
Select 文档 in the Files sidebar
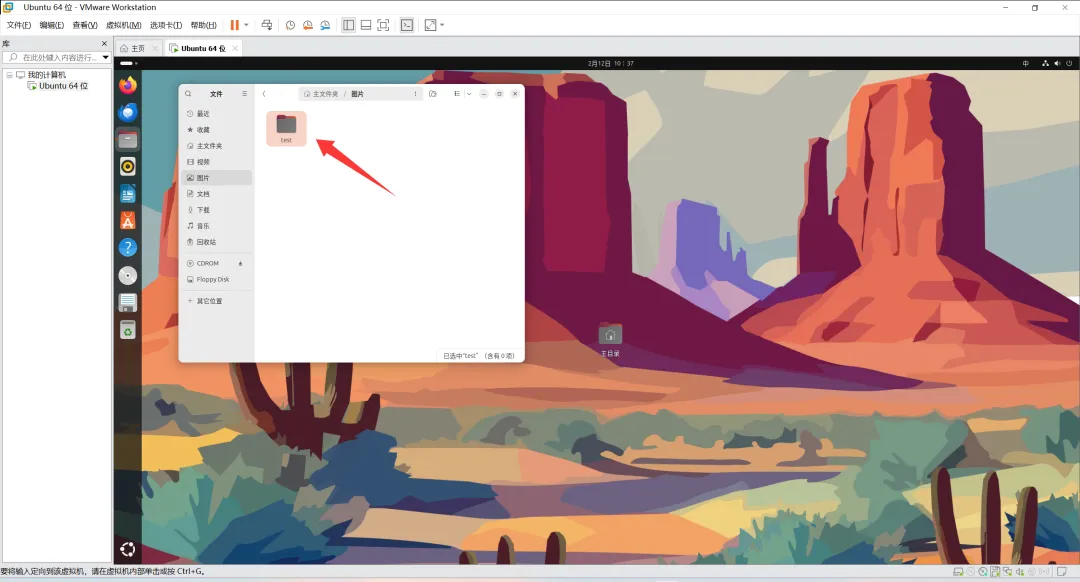coord(216,194)
